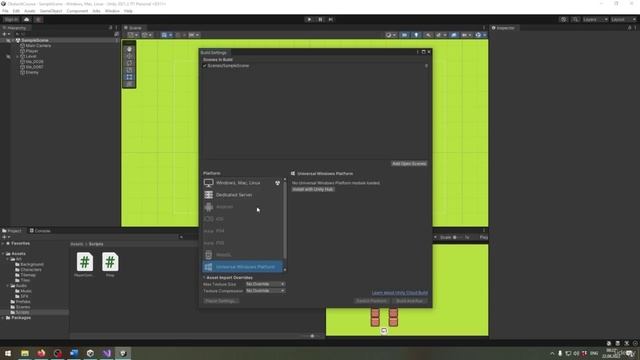640x360 pixels.
Task: Open the Layers dropdown
Action: [595, 19]
